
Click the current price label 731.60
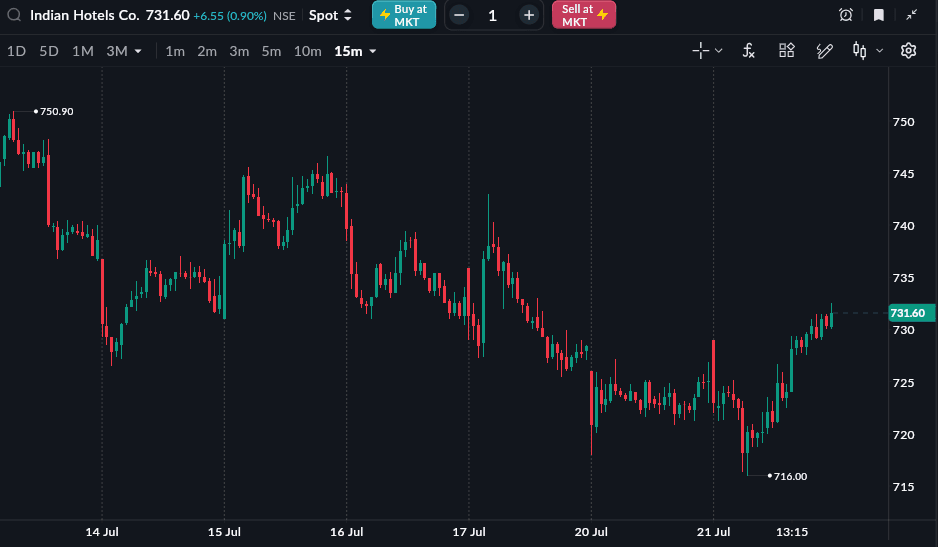(x=911, y=313)
